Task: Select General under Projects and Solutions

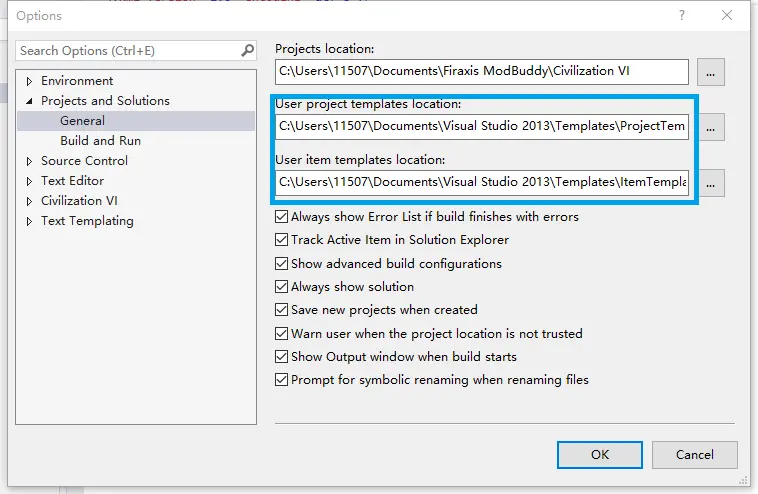Action: [82, 121]
